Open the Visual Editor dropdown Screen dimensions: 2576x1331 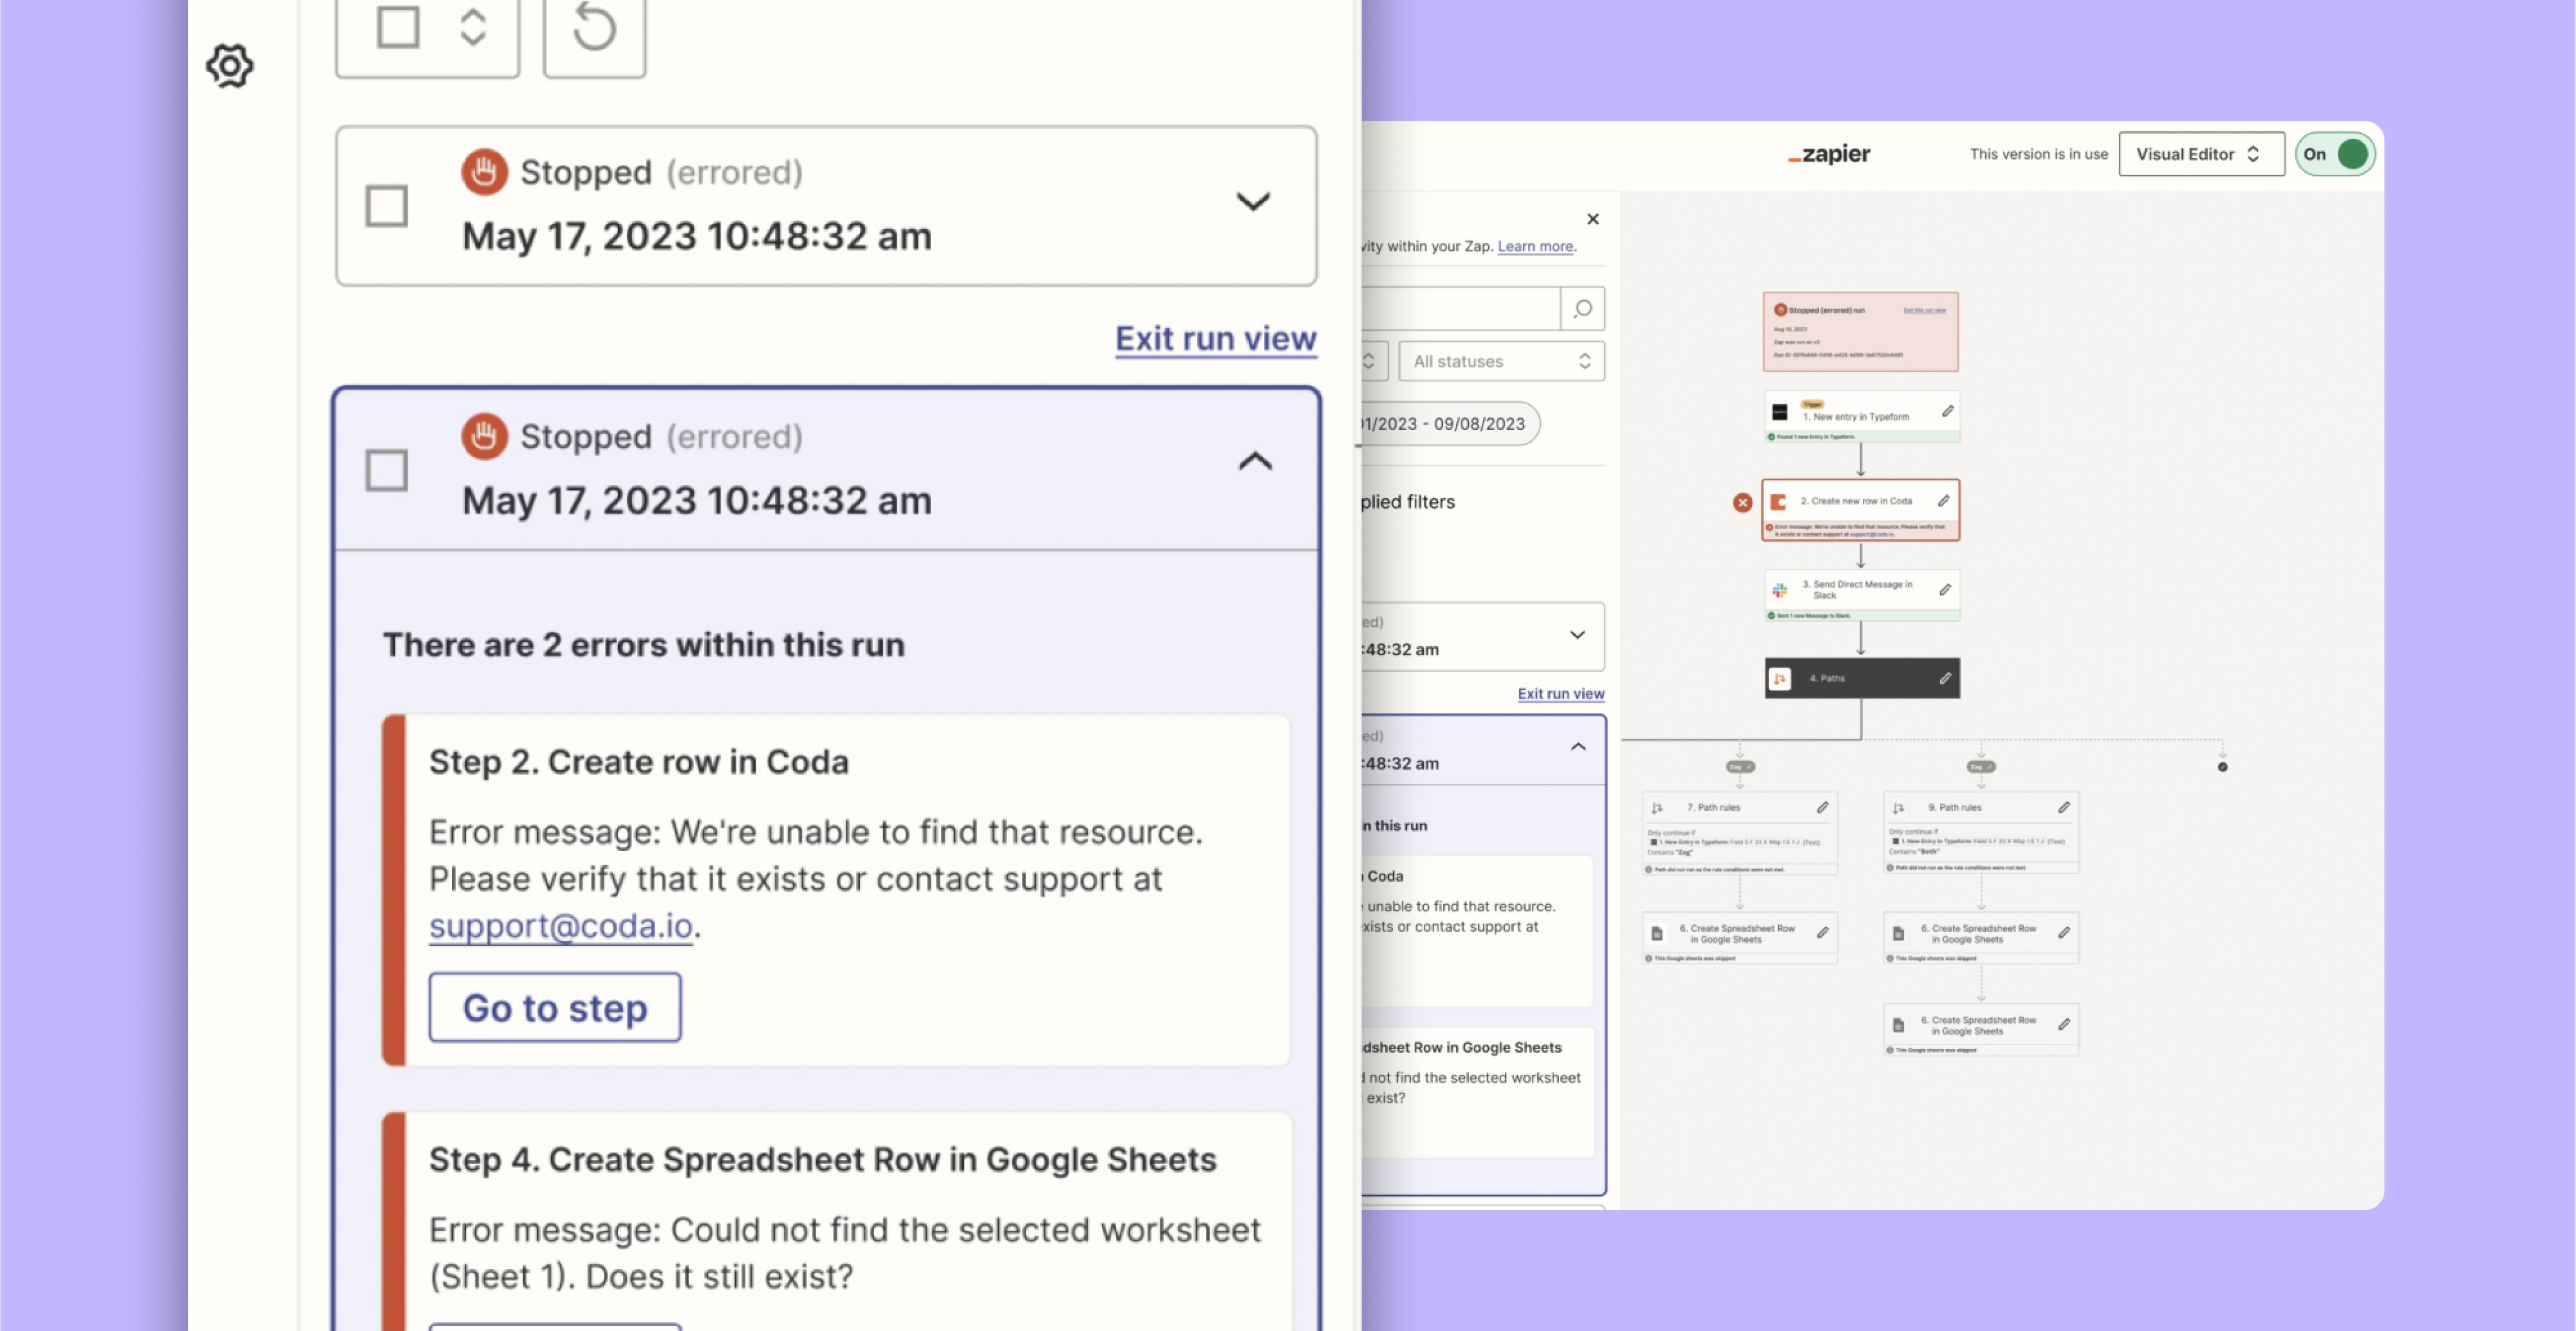click(2202, 154)
